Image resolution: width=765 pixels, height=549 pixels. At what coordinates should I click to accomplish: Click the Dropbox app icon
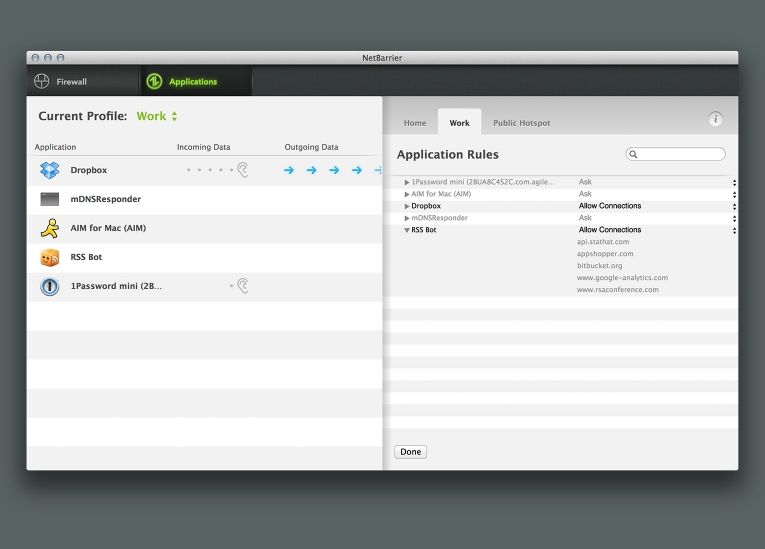pyautogui.click(x=50, y=170)
